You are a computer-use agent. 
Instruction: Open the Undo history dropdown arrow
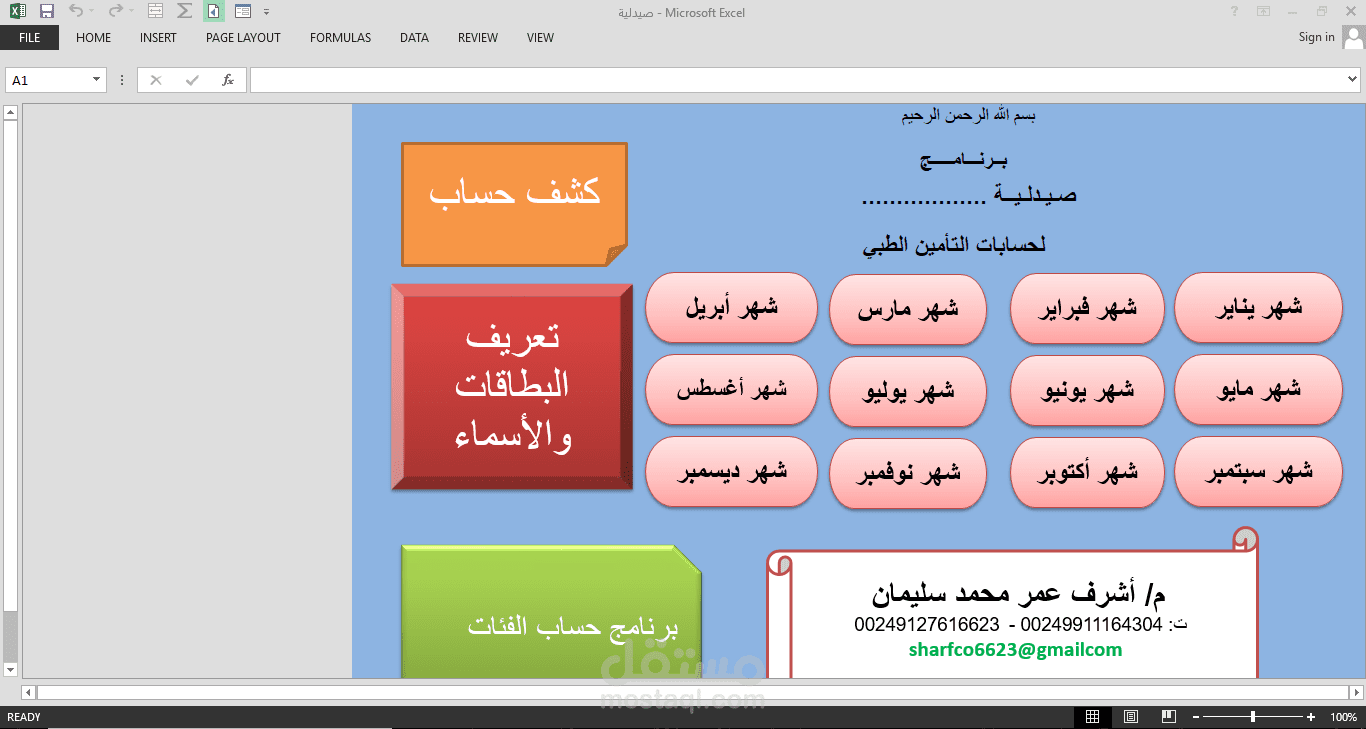[92, 12]
